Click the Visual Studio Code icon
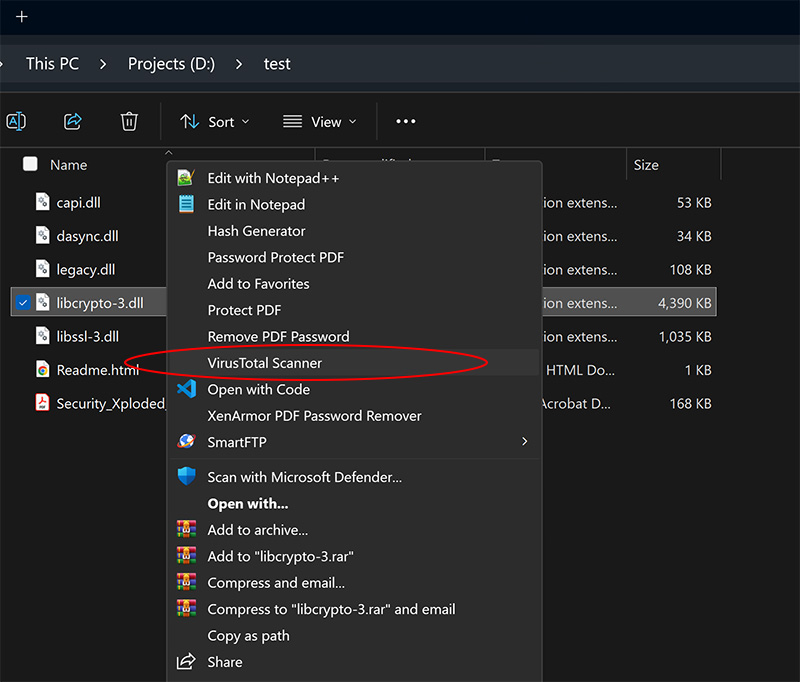The width and height of the screenshot is (800, 682). point(186,389)
